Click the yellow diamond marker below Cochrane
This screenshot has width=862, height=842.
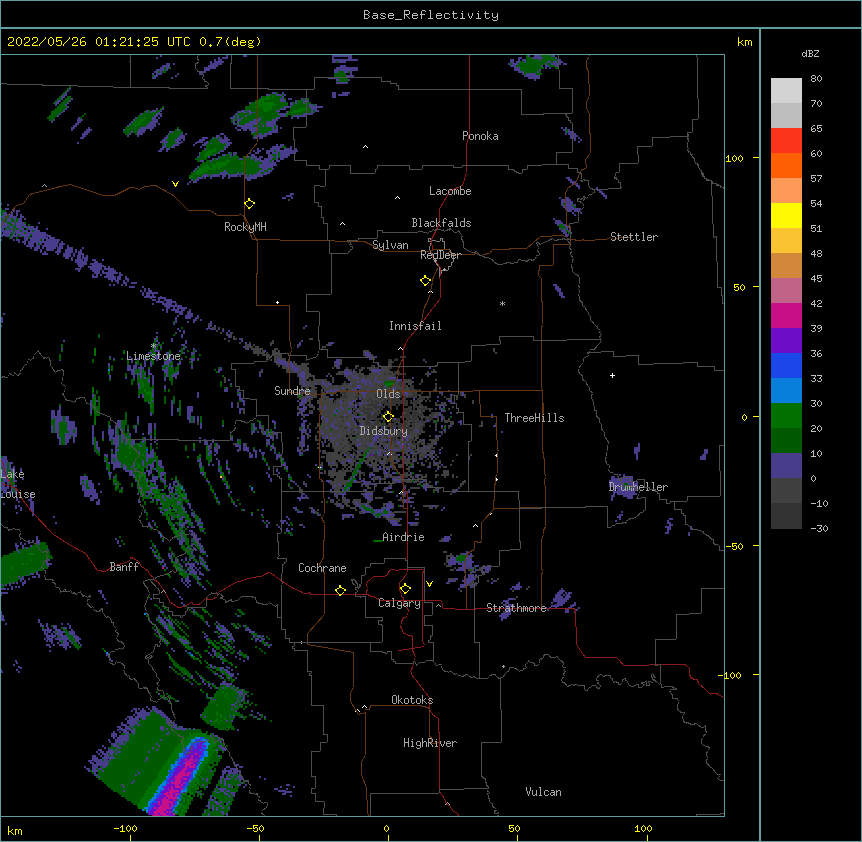click(x=340, y=590)
